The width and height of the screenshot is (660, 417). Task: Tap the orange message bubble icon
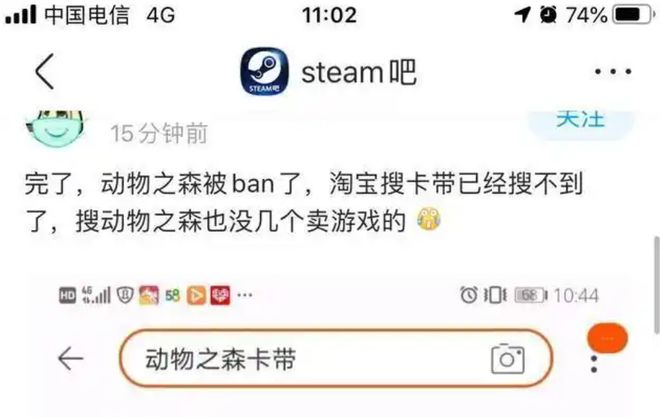tap(607, 338)
